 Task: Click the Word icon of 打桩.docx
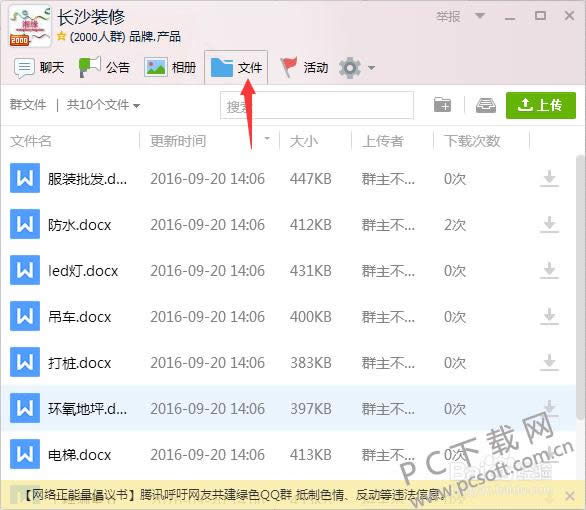(25, 362)
